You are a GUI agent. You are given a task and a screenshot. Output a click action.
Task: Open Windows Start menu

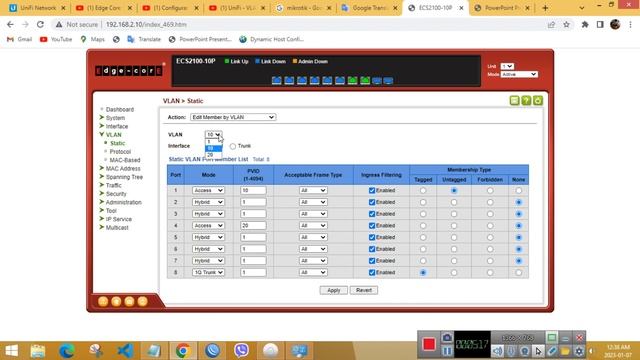11,351
